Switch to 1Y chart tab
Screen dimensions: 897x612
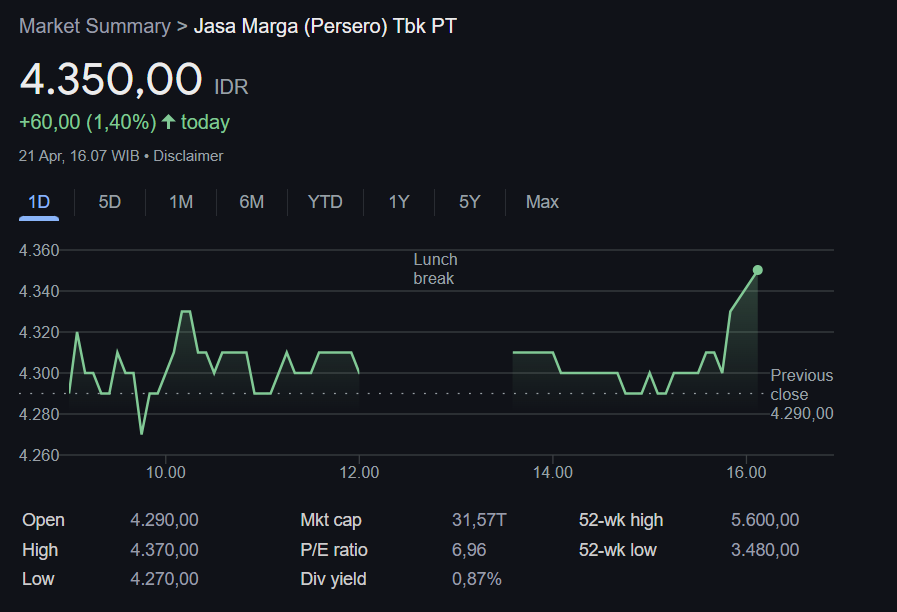coord(399,202)
